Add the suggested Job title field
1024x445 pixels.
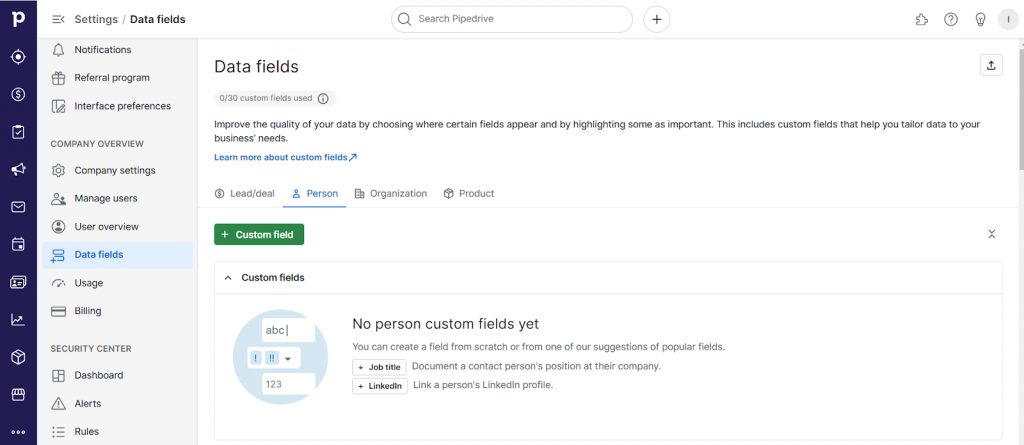pyautogui.click(x=379, y=367)
